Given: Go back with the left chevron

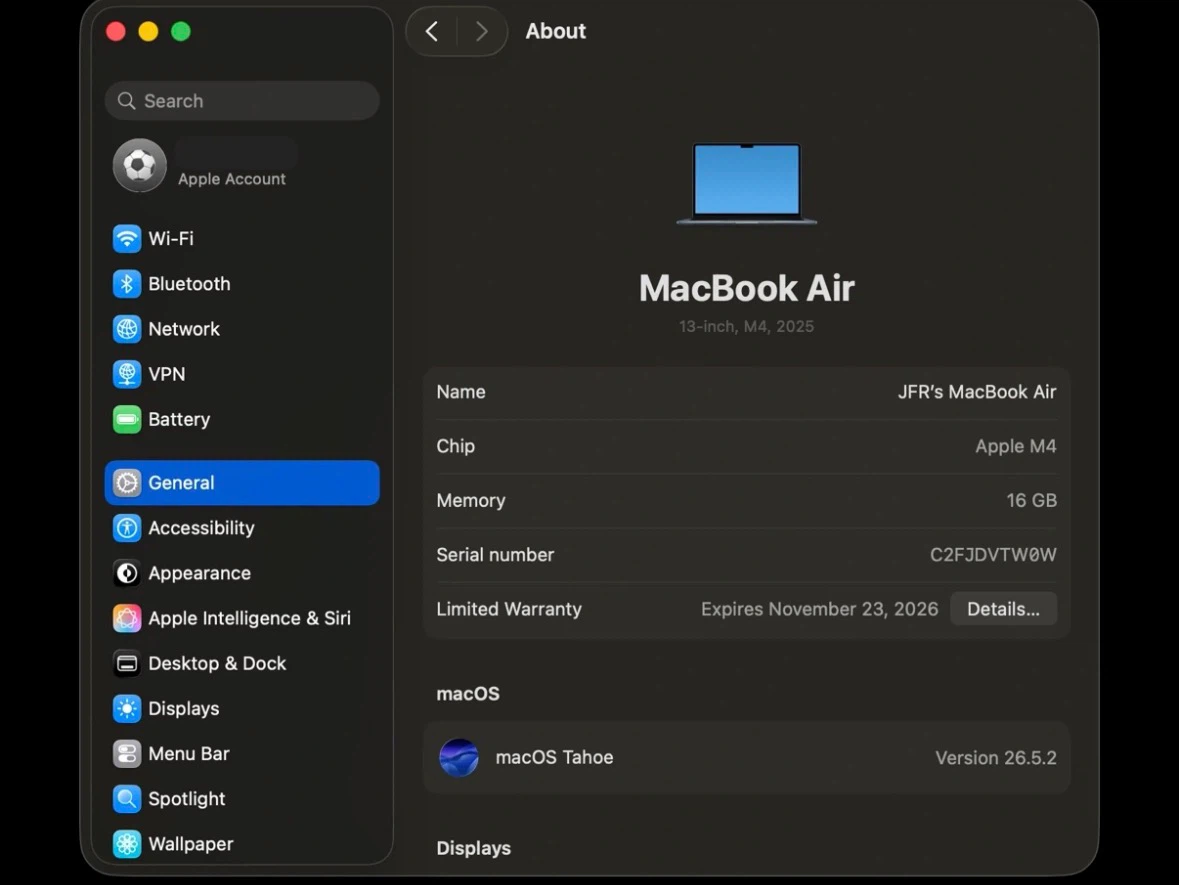Looking at the screenshot, I should point(432,32).
